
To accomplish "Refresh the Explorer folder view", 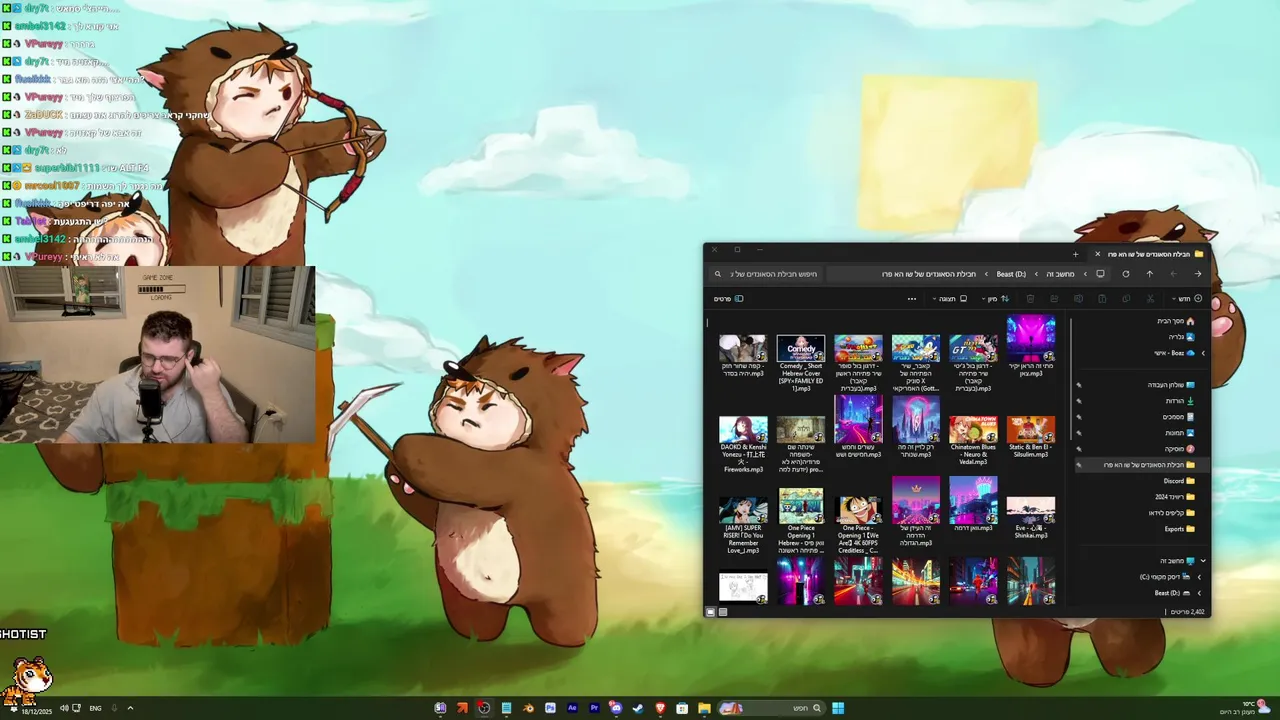I will point(1126,274).
